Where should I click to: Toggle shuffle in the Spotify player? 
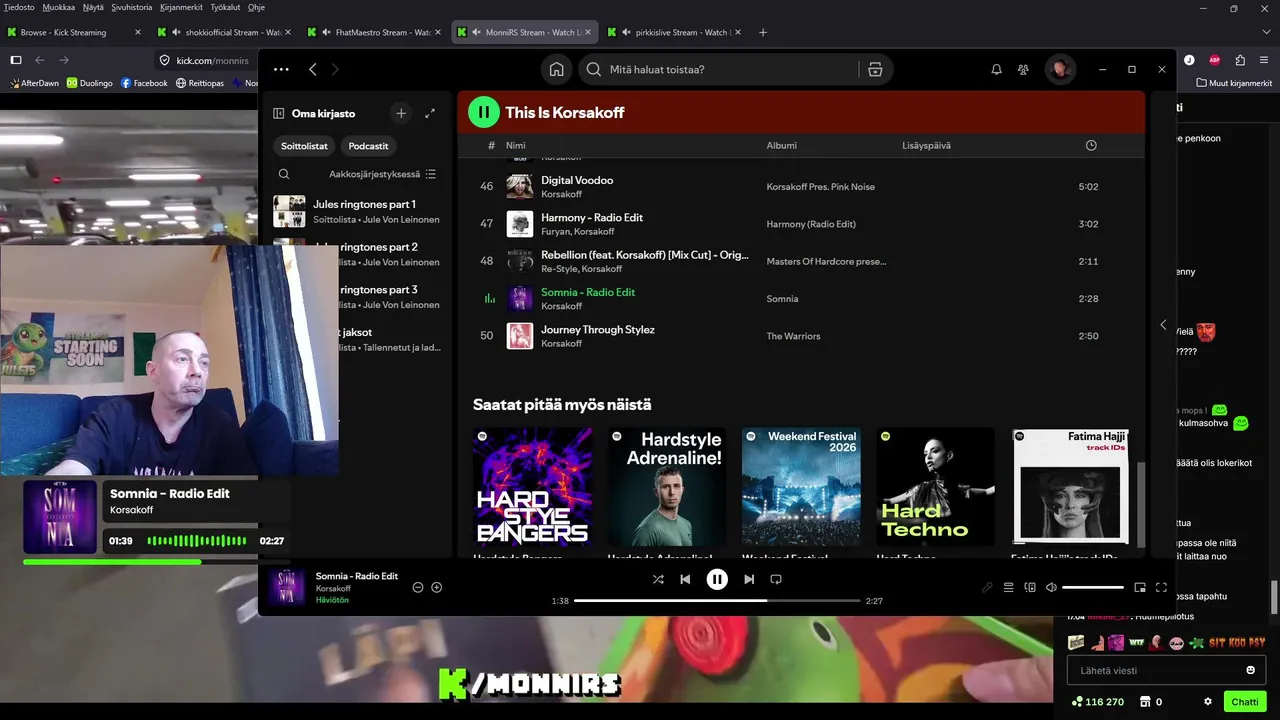click(x=658, y=579)
